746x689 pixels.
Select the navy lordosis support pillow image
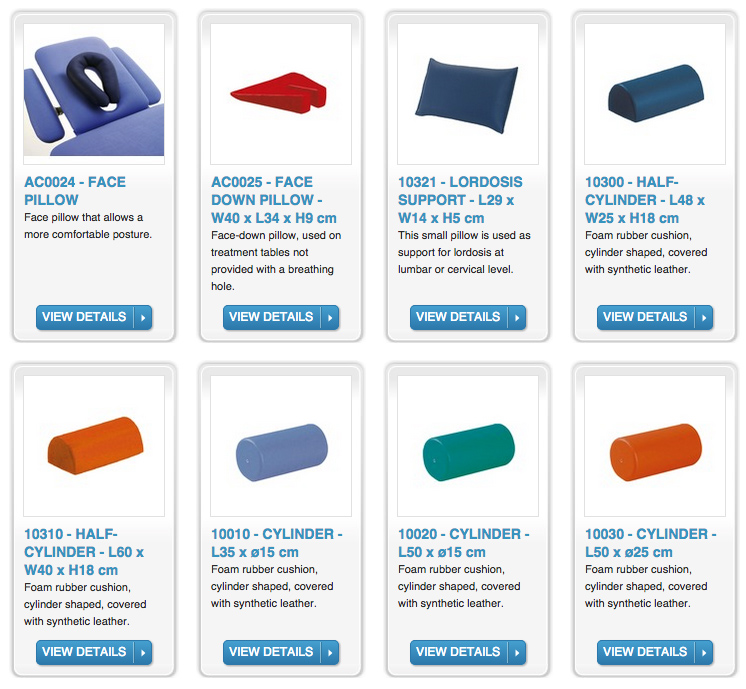pyautogui.click(x=468, y=94)
